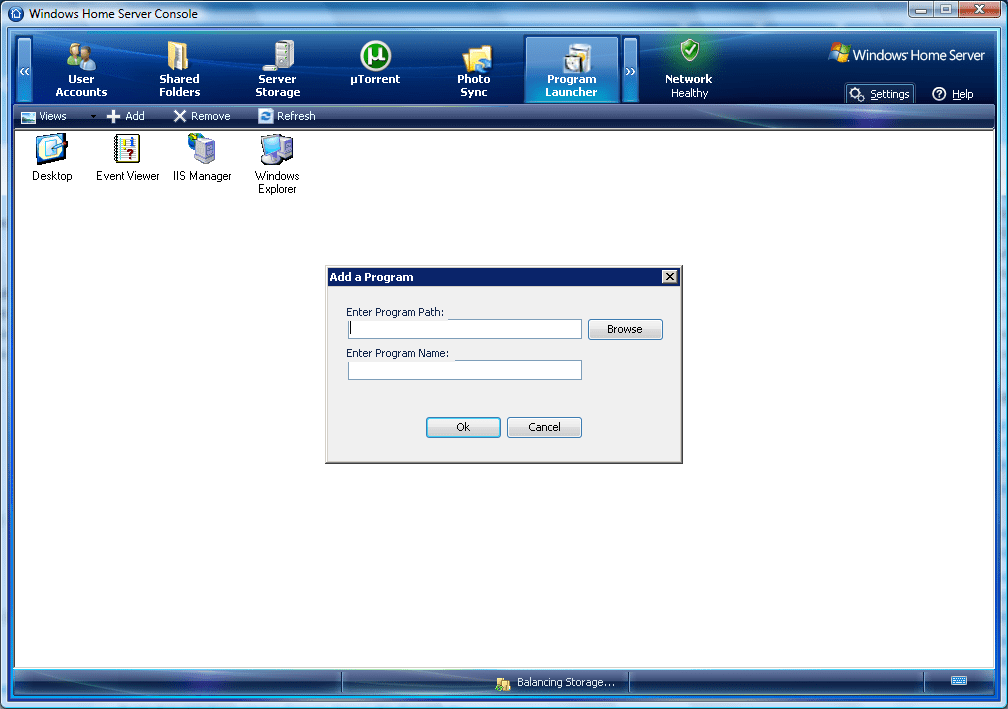
Task: Confirm the dialog with Ok
Action: (x=463, y=427)
